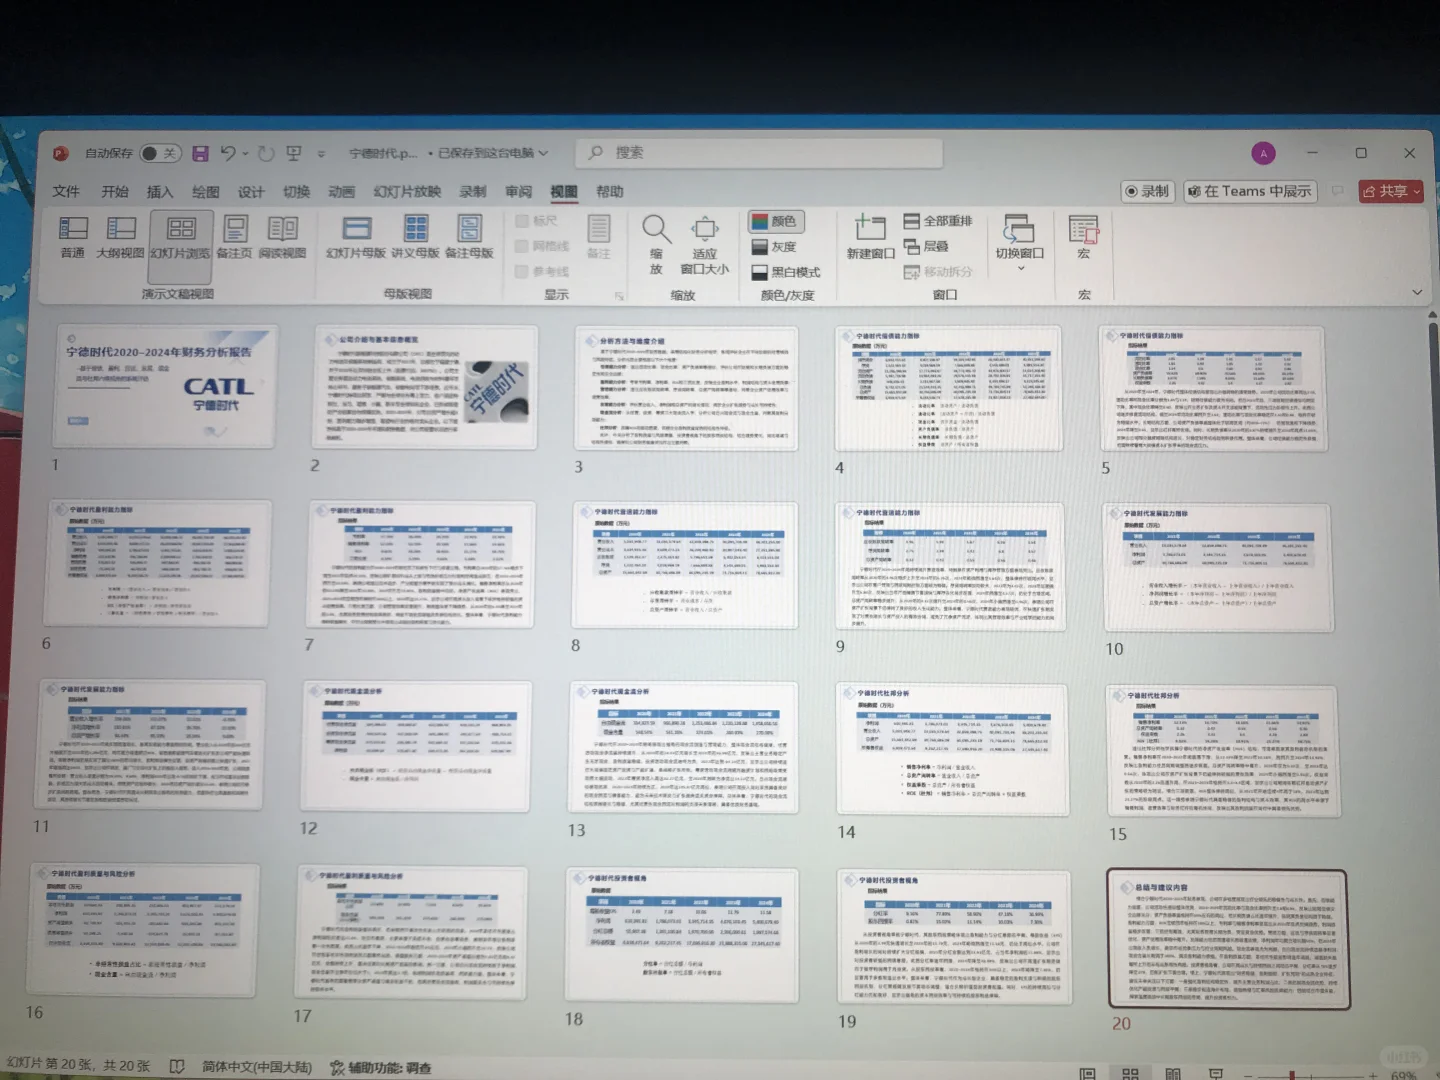Screen dimensions: 1440x1080
Task: Click spell-check book icon in status bar
Action: [177, 1067]
